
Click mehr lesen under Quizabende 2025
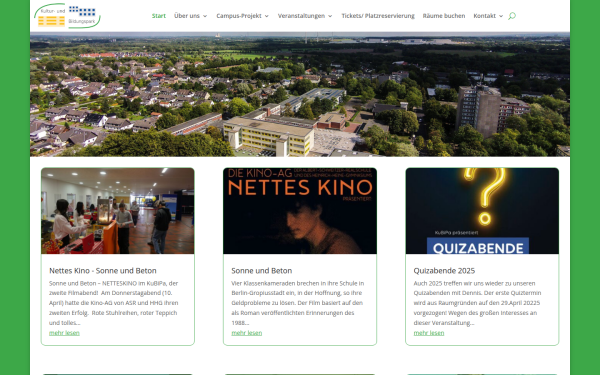coord(429,333)
